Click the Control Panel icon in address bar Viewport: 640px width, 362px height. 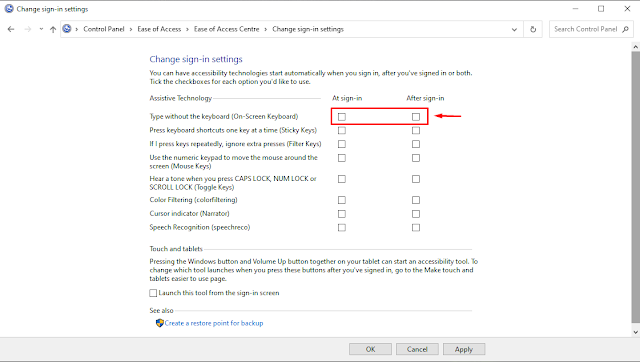point(67,29)
